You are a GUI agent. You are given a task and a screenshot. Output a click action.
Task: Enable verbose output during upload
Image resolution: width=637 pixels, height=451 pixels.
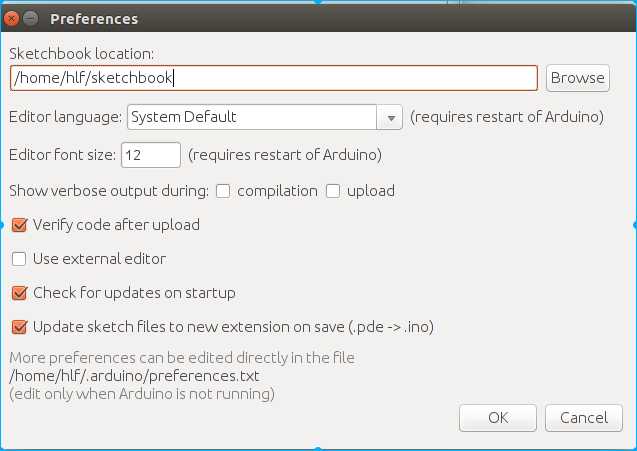[x=333, y=191]
